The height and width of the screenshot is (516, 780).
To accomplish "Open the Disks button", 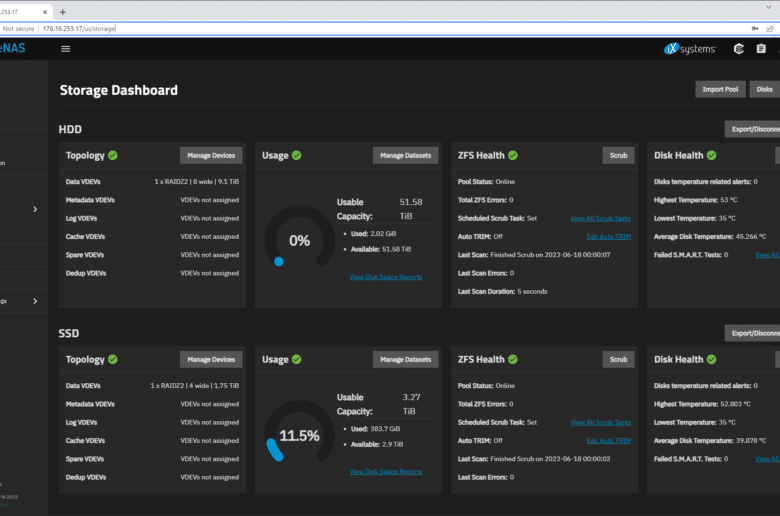I will pos(765,89).
